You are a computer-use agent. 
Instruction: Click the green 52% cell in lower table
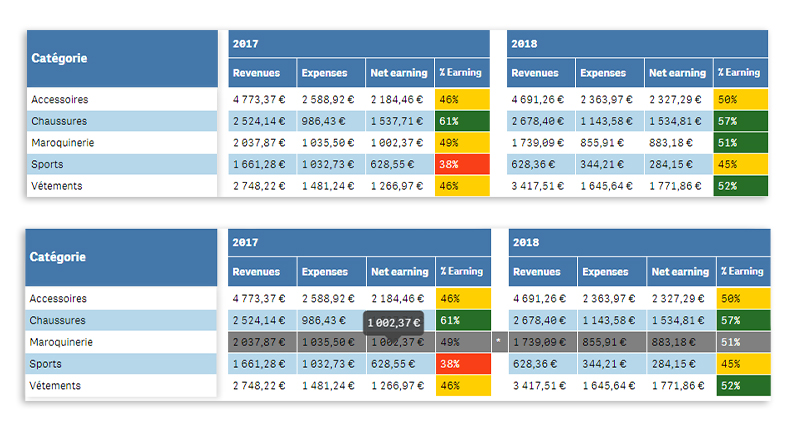[x=744, y=386]
